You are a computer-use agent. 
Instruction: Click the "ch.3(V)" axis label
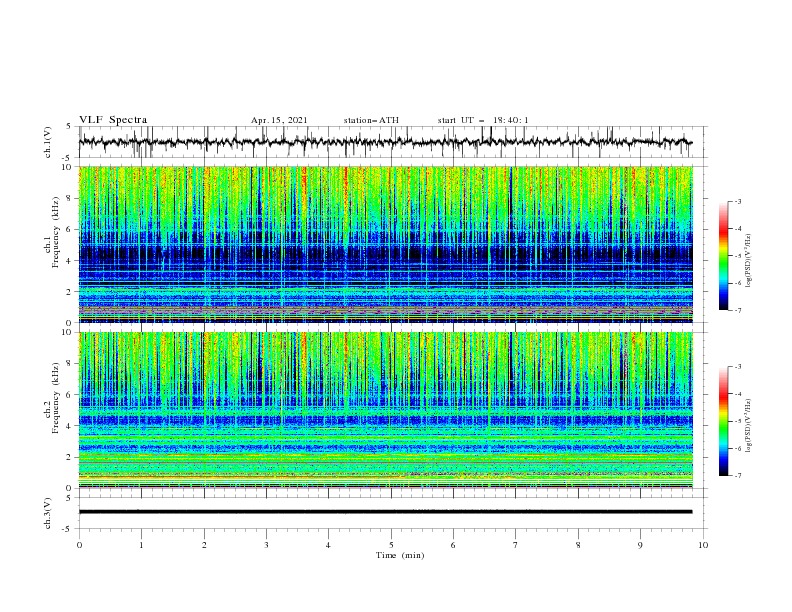48,513
